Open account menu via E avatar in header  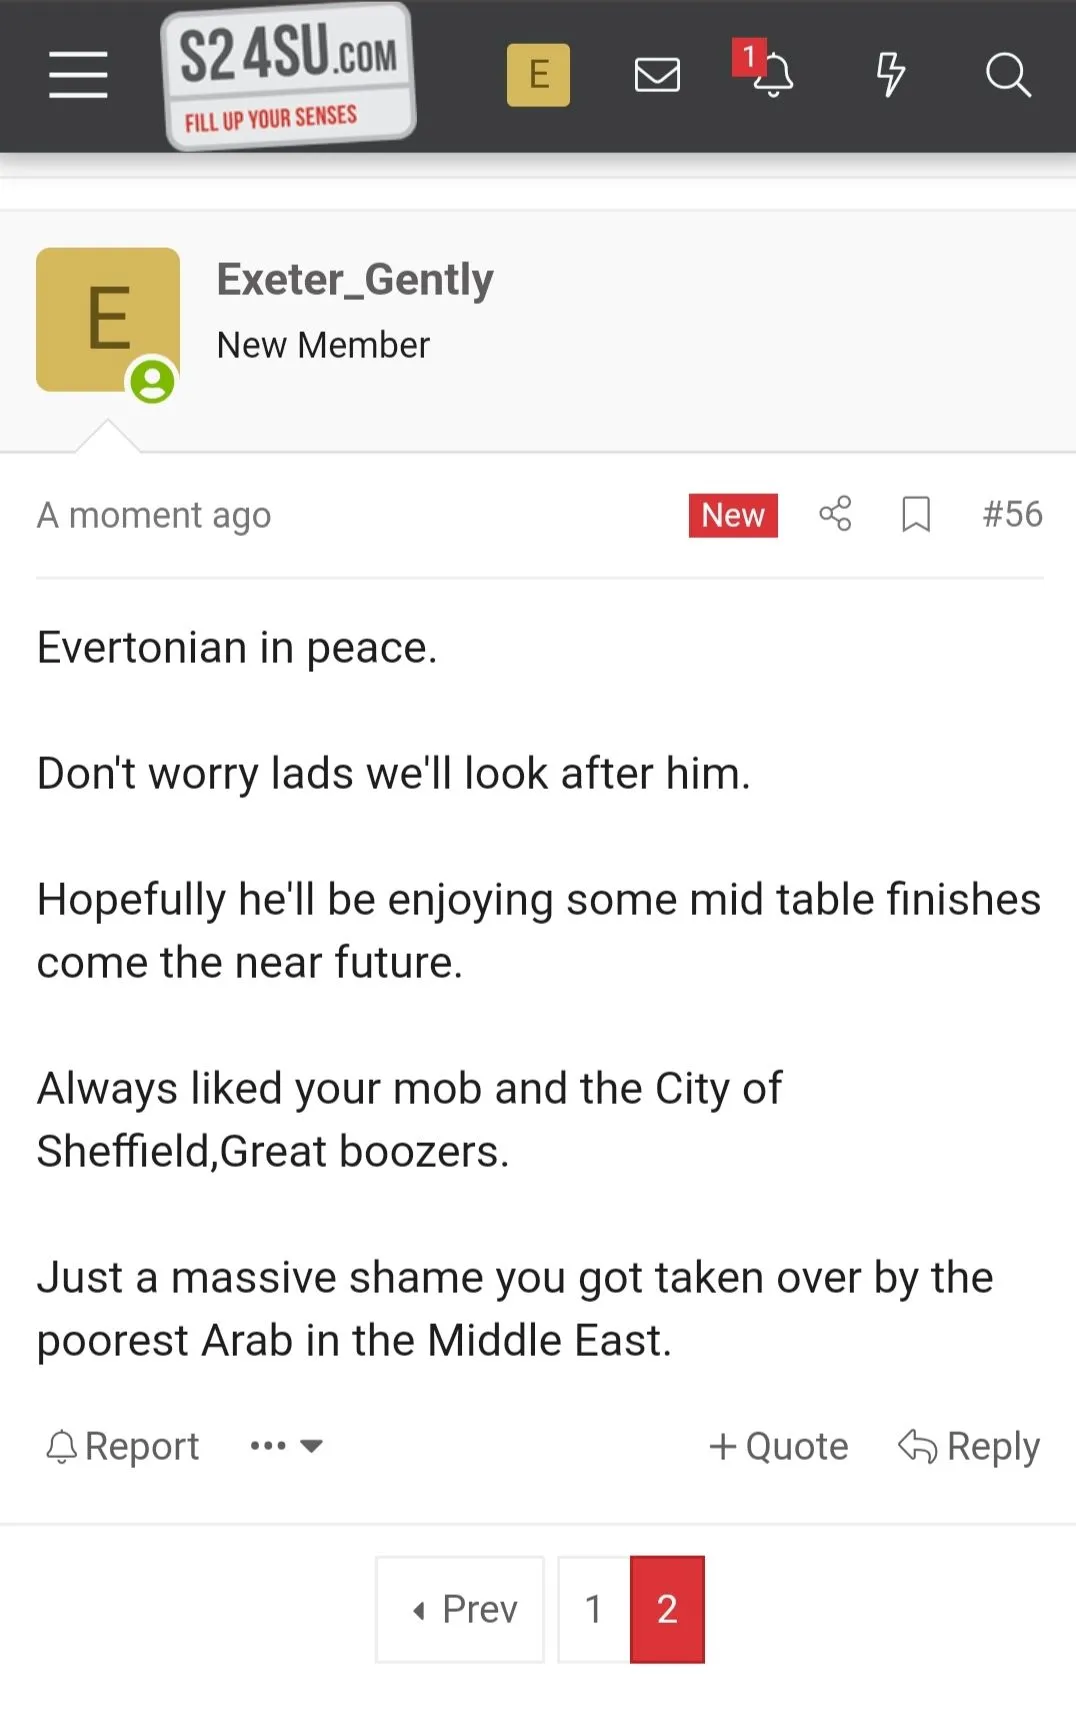point(538,75)
